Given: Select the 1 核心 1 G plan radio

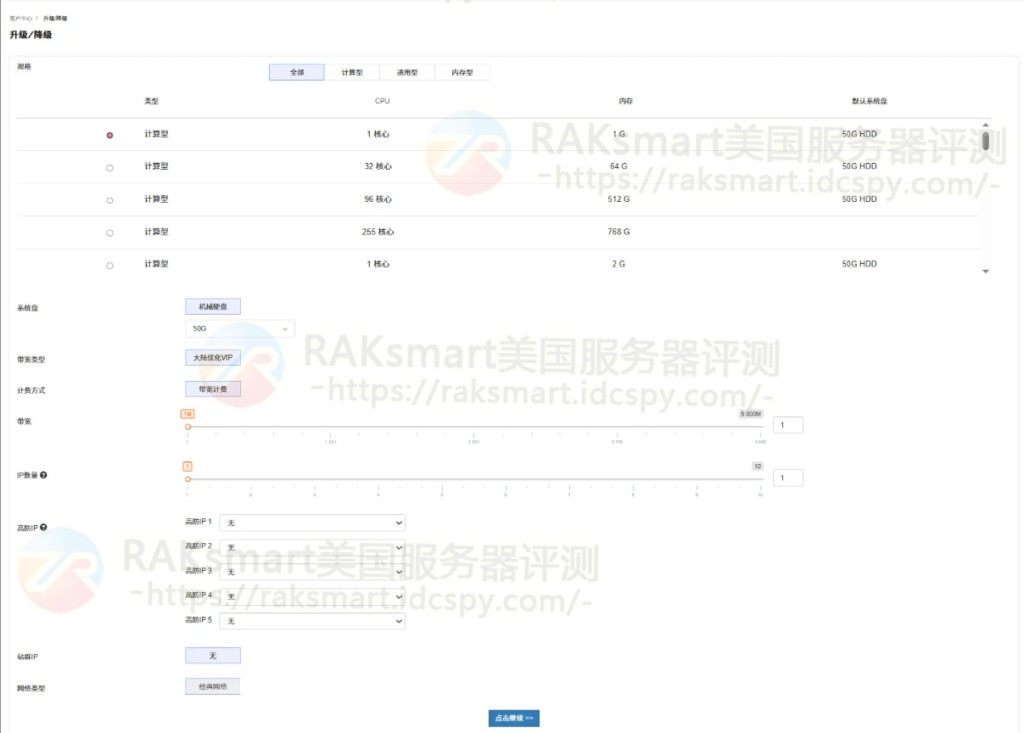Looking at the screenshot, I should point(110,135).
